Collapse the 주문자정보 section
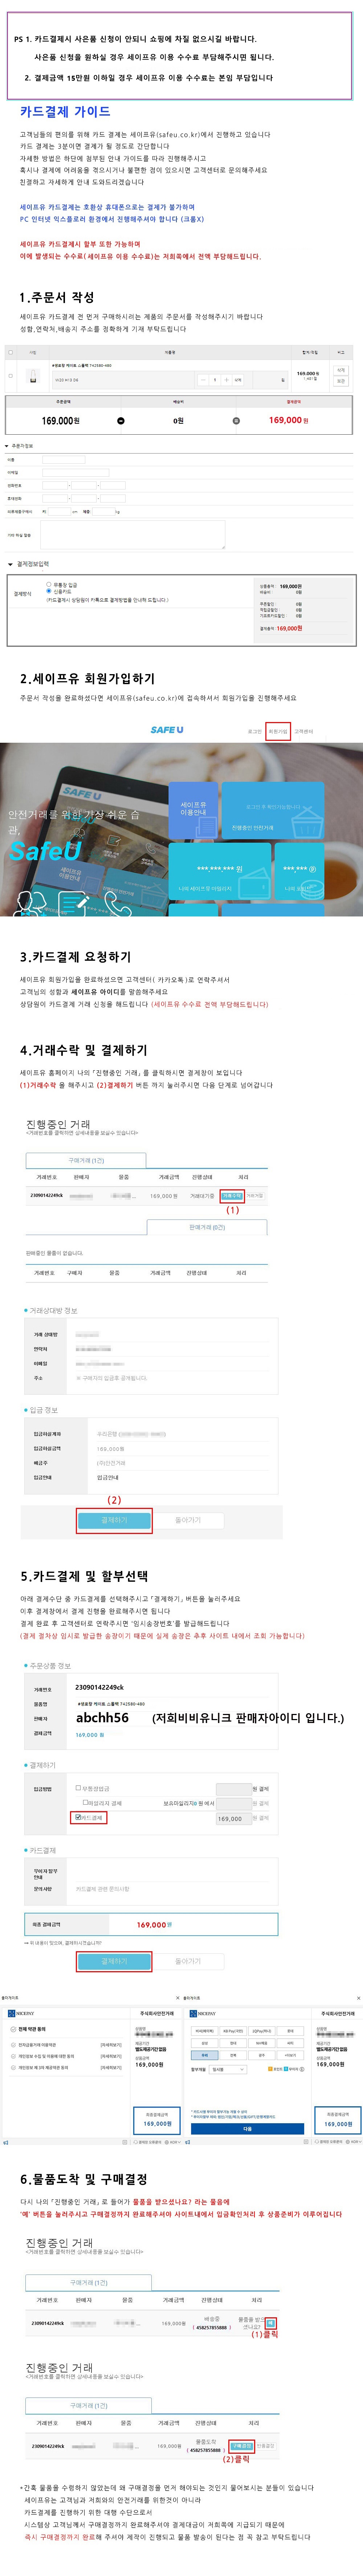The height and width of the screenshot is (2576, 363). tap(7, 446)
